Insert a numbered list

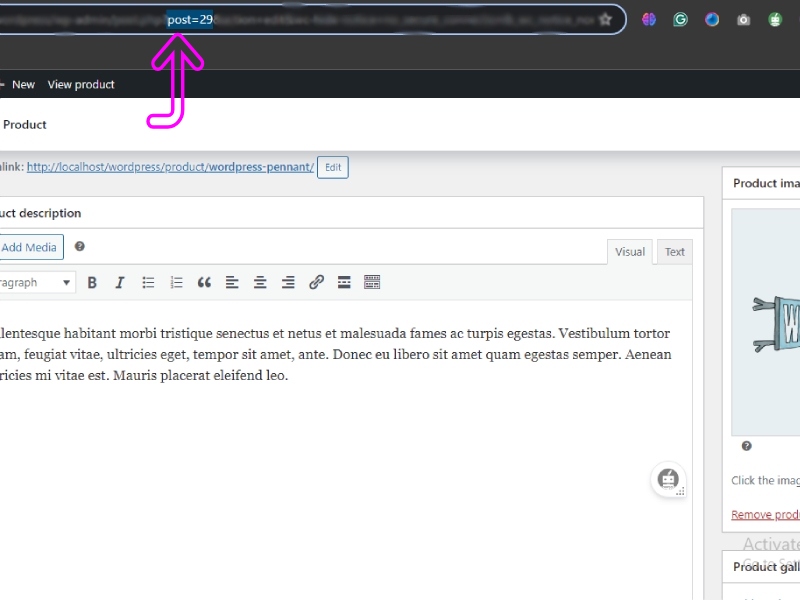point(176,282)
